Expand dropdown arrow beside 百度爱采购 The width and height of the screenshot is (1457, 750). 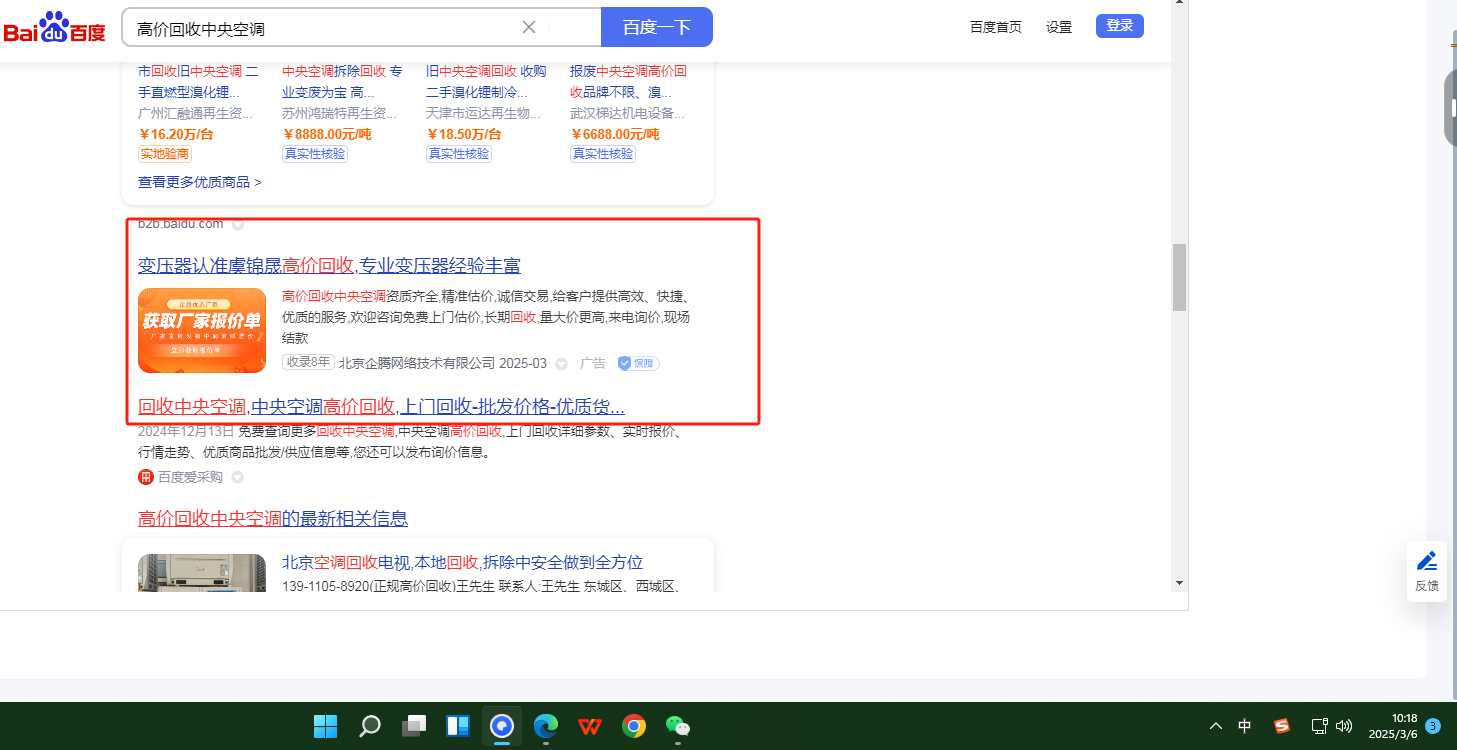pyautogui.click(x=238, y=477)
